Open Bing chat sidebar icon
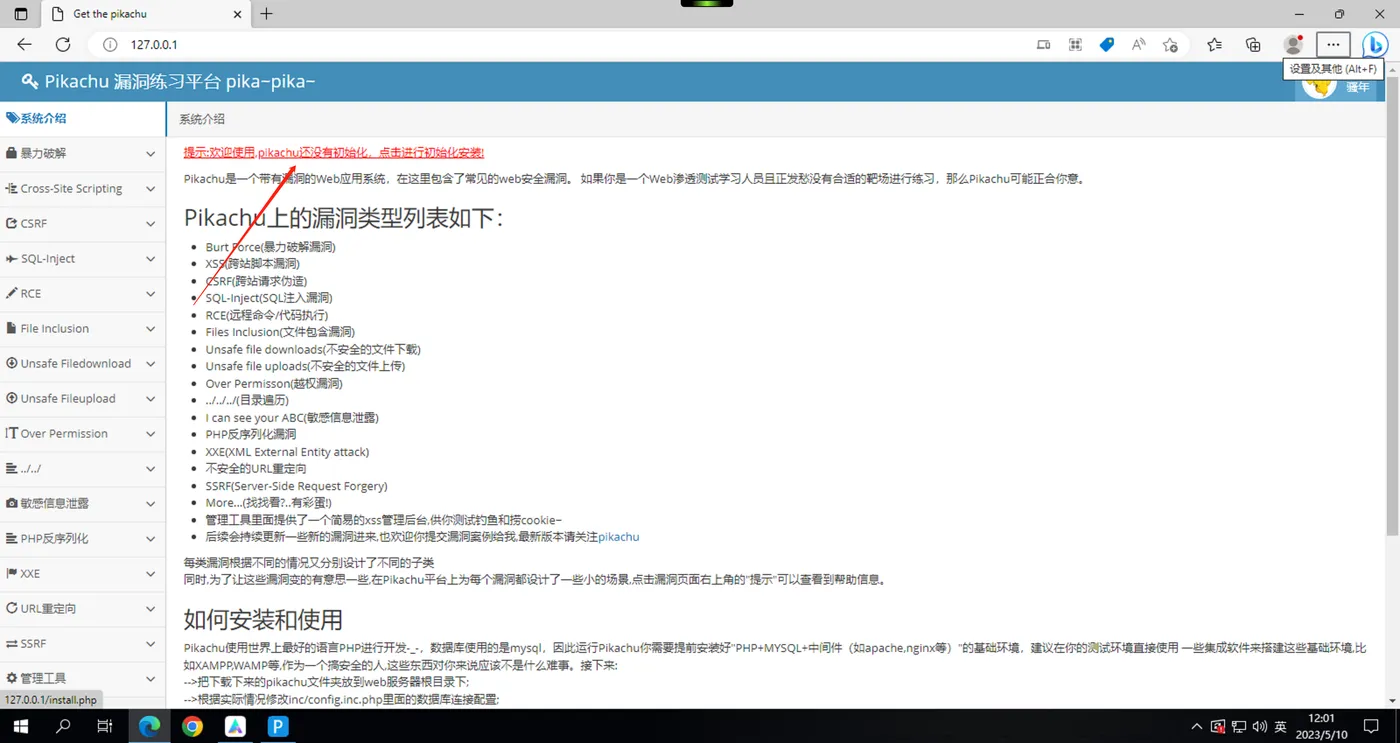1400x743 pixels. [1375, 44]
